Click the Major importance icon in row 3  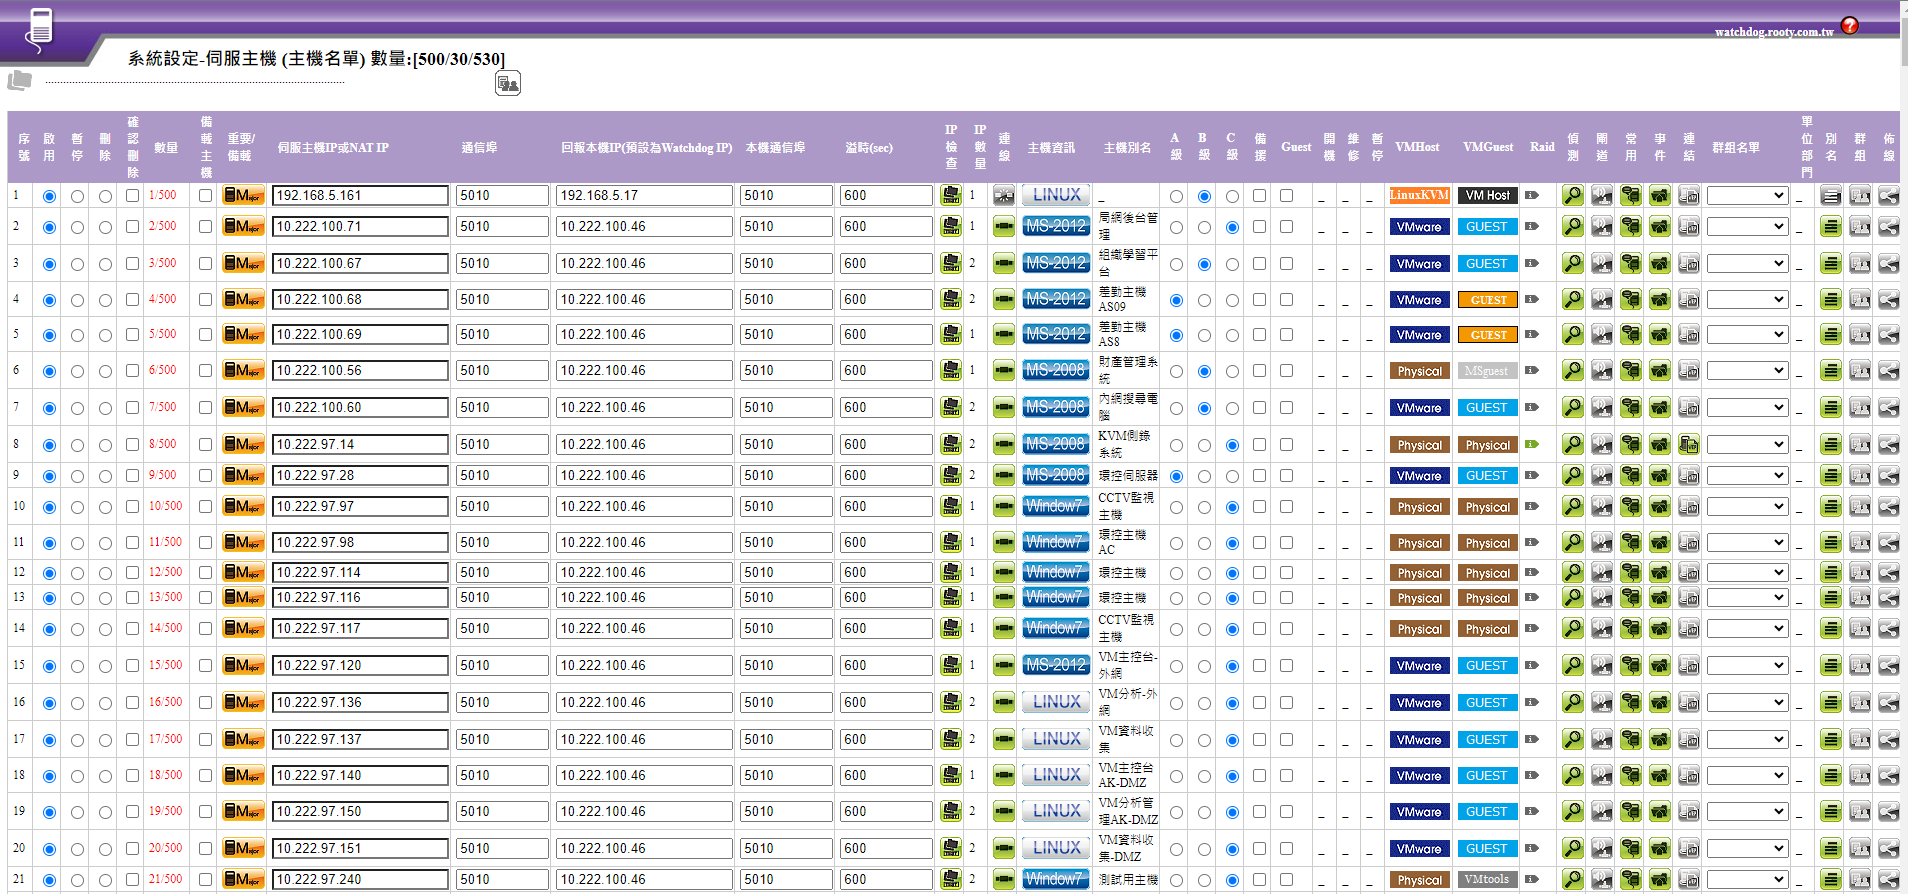243,264
